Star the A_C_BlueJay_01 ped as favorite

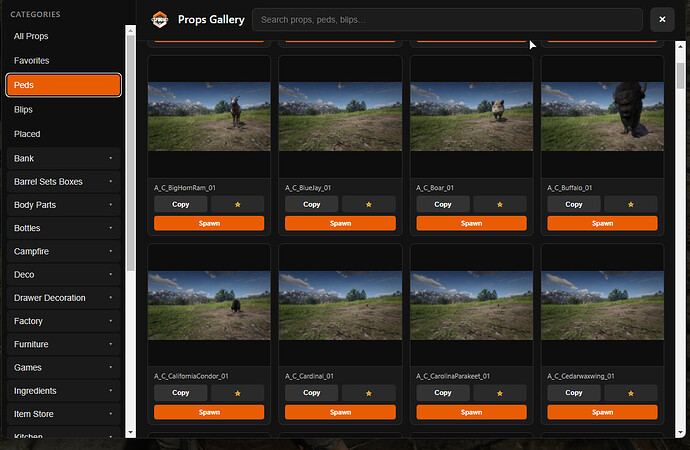pyautogui.click(x=369, y=204)
